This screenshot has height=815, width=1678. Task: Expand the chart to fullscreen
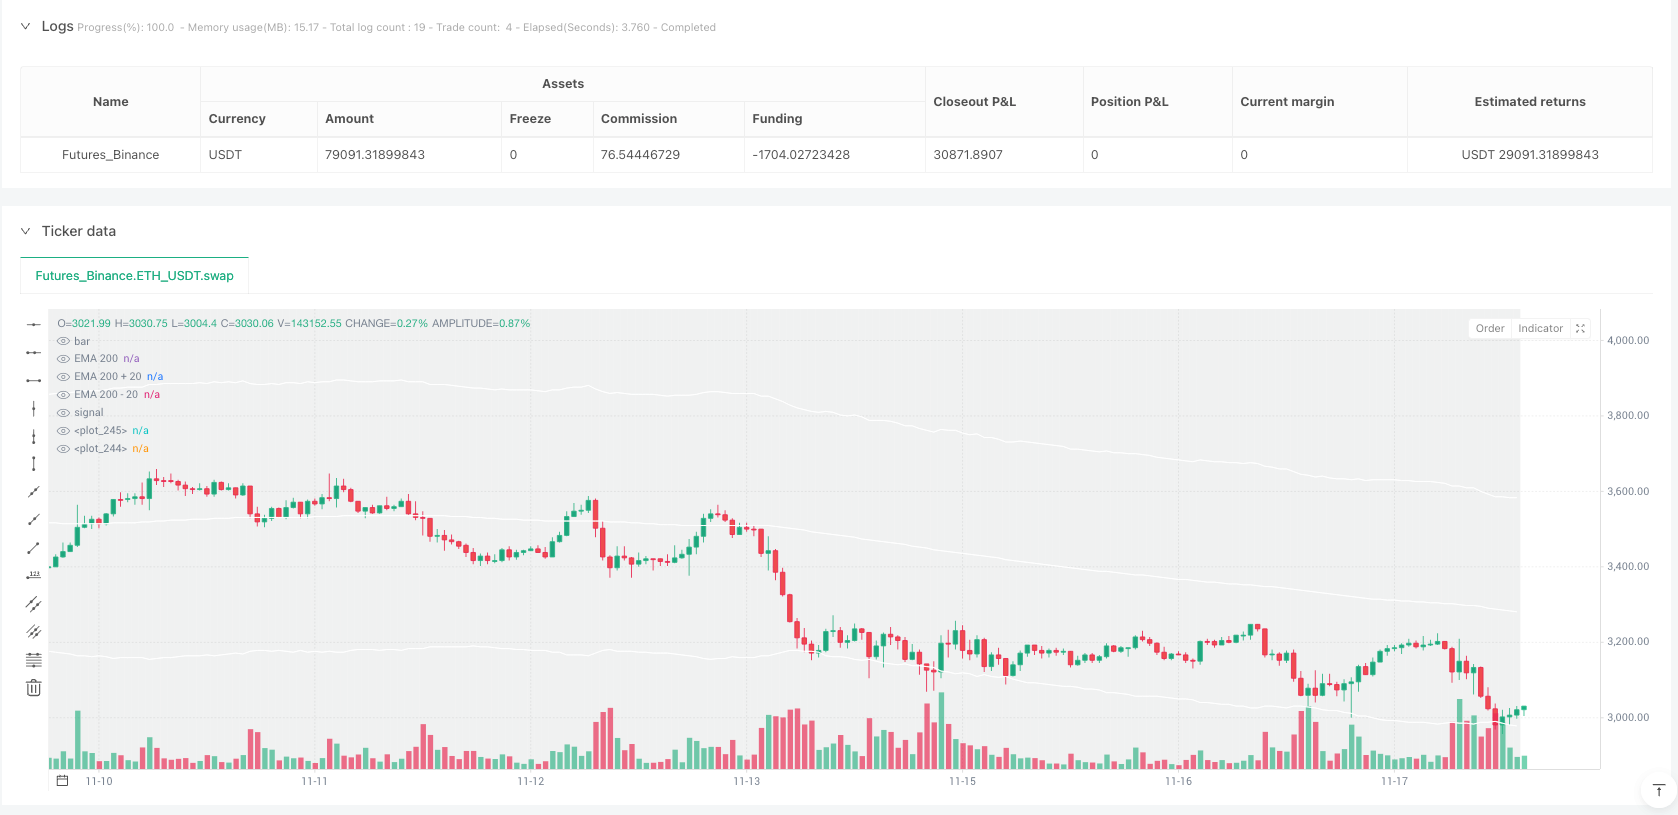(x=1580, y=328)
